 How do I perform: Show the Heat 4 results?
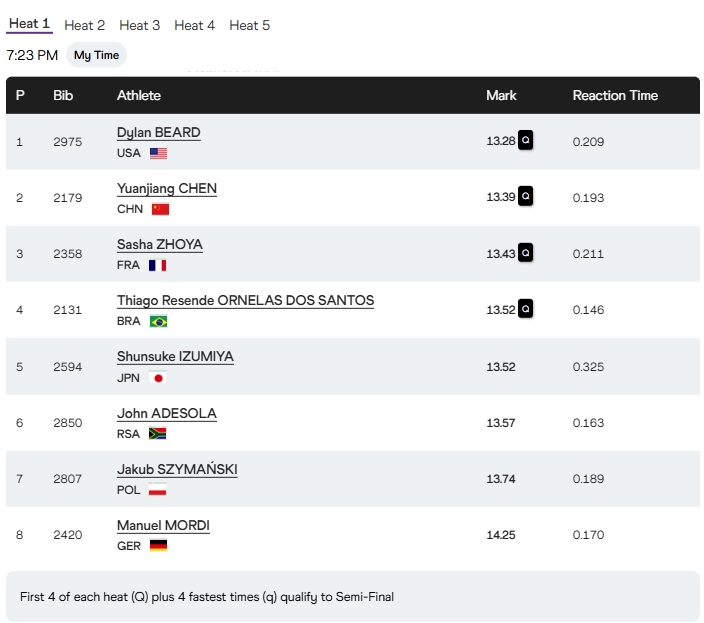click(x=194, y=25)
